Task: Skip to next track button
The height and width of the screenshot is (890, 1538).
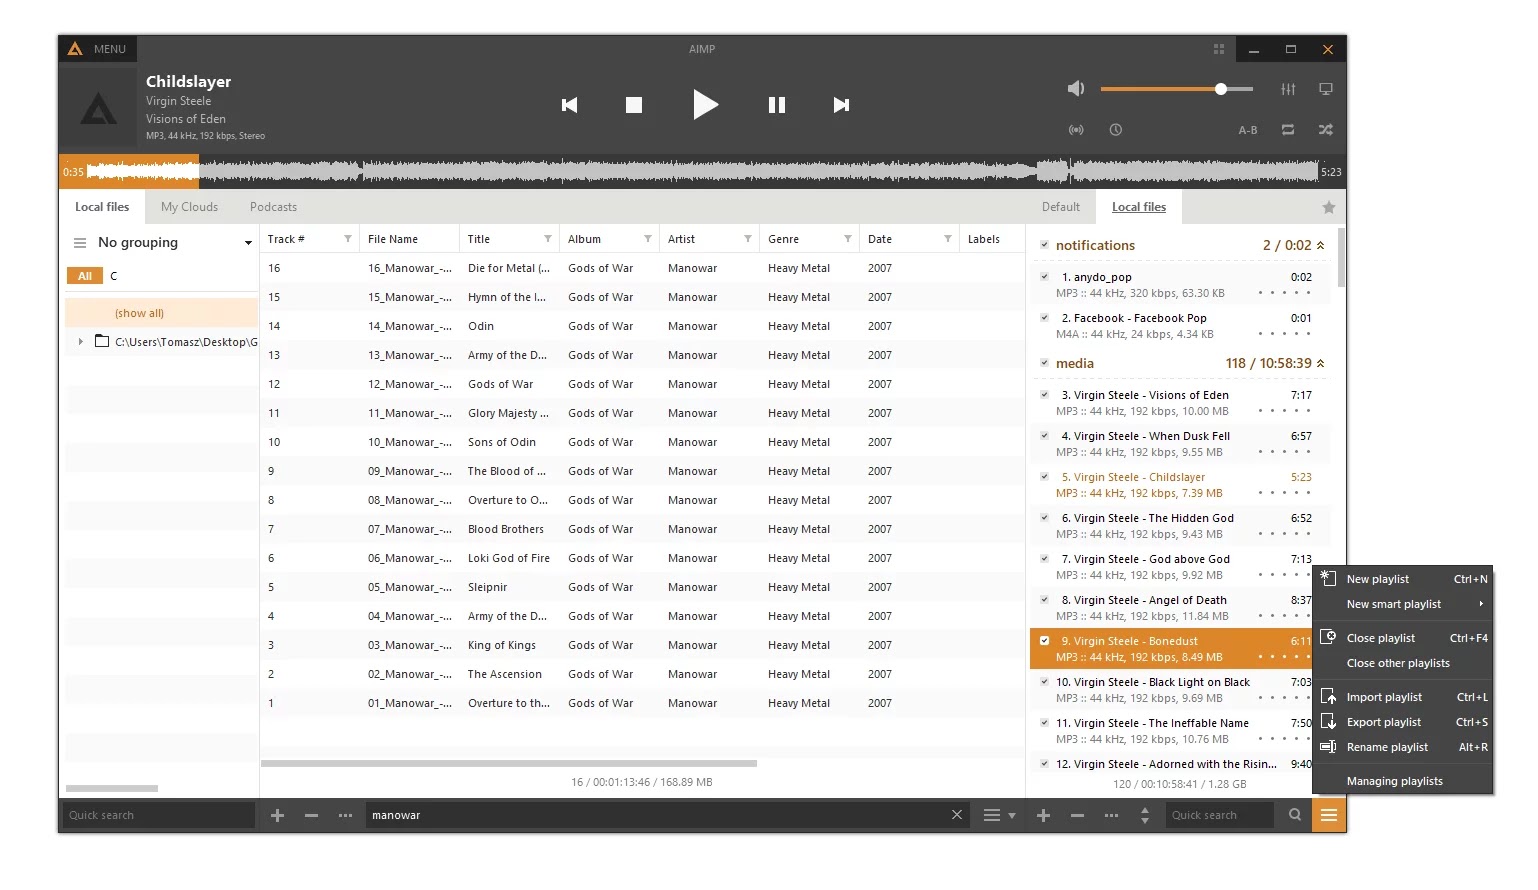Action: coord(841,105)
